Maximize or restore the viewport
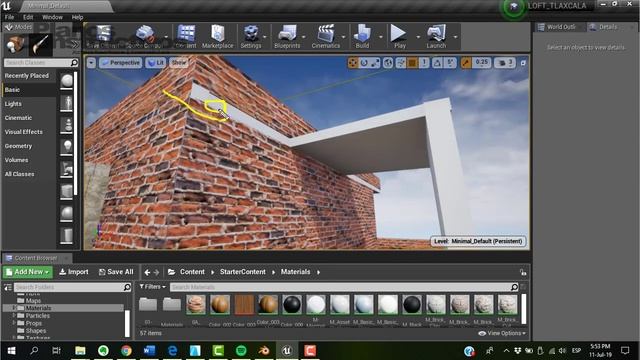This screenshot has height=360, width=640. tap(523, 63)
